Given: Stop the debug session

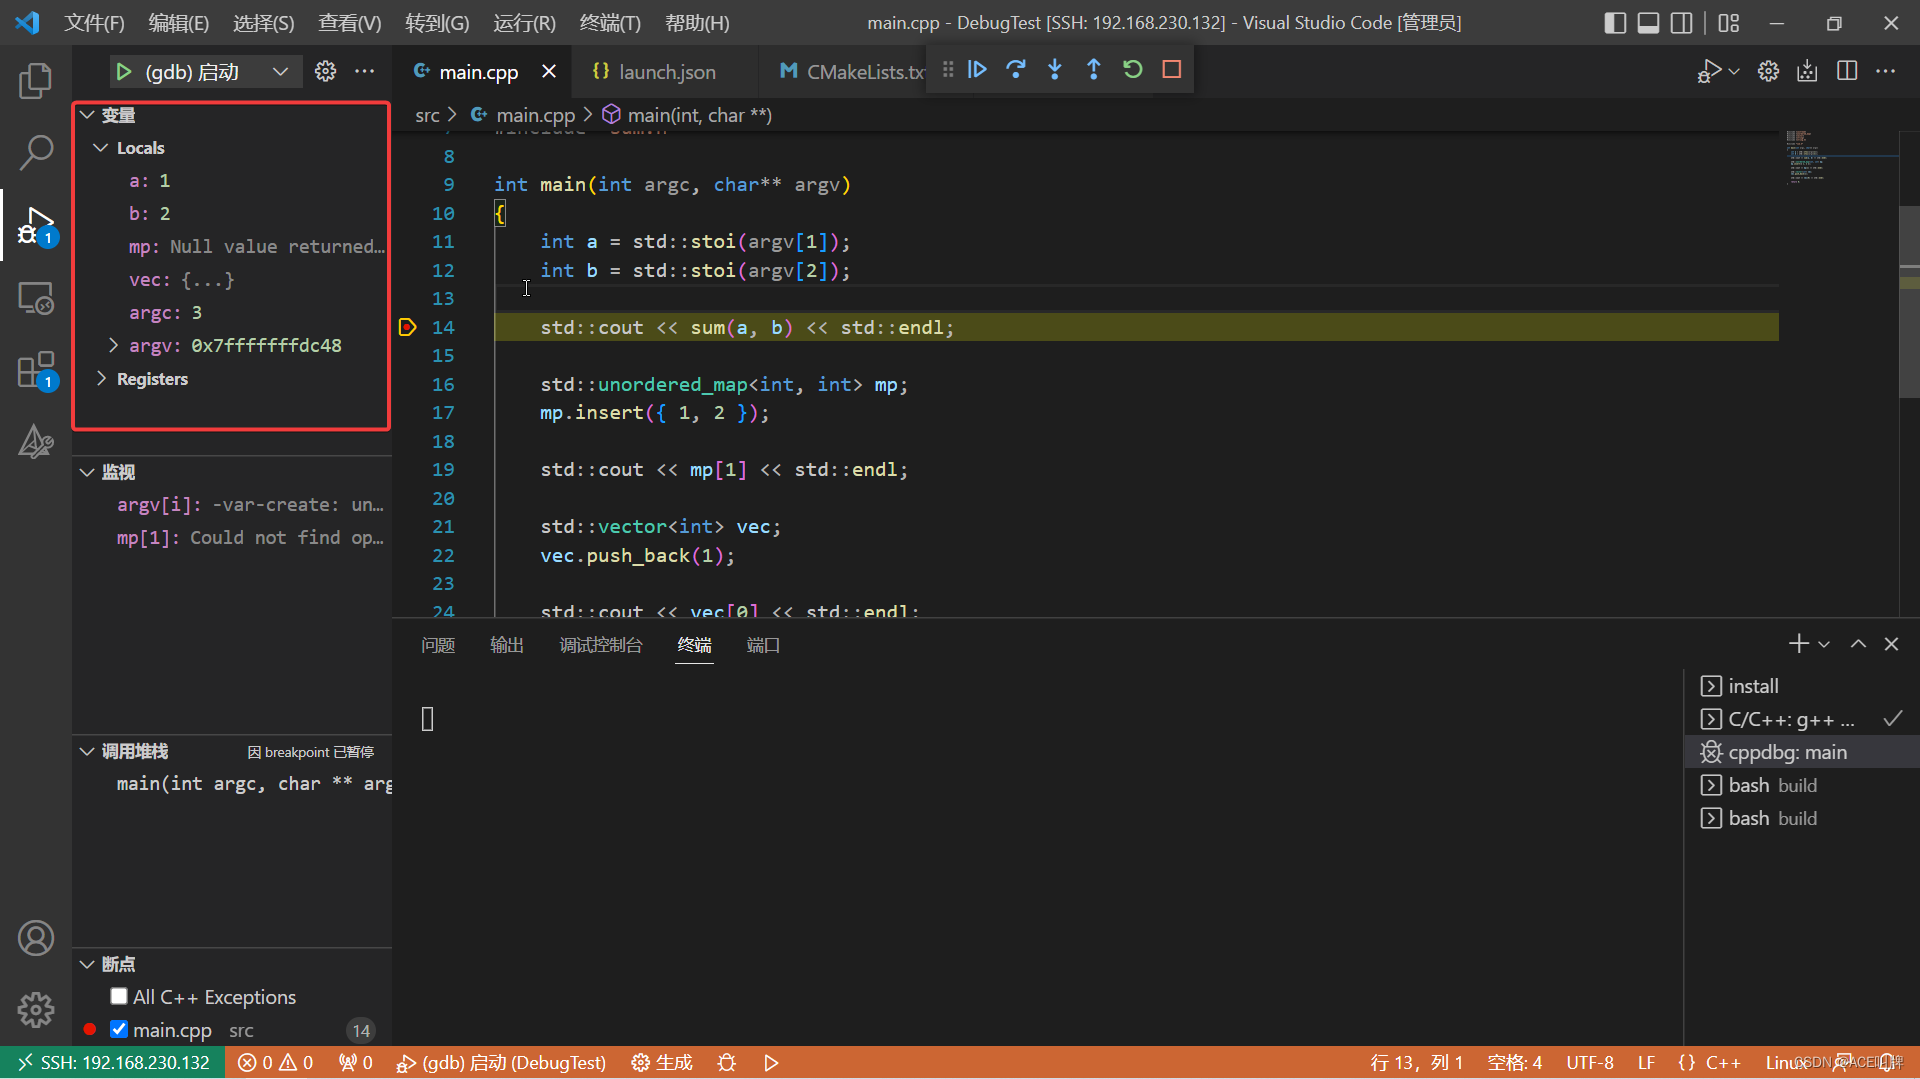Looking at the screenshot, I should point(1172,70).
